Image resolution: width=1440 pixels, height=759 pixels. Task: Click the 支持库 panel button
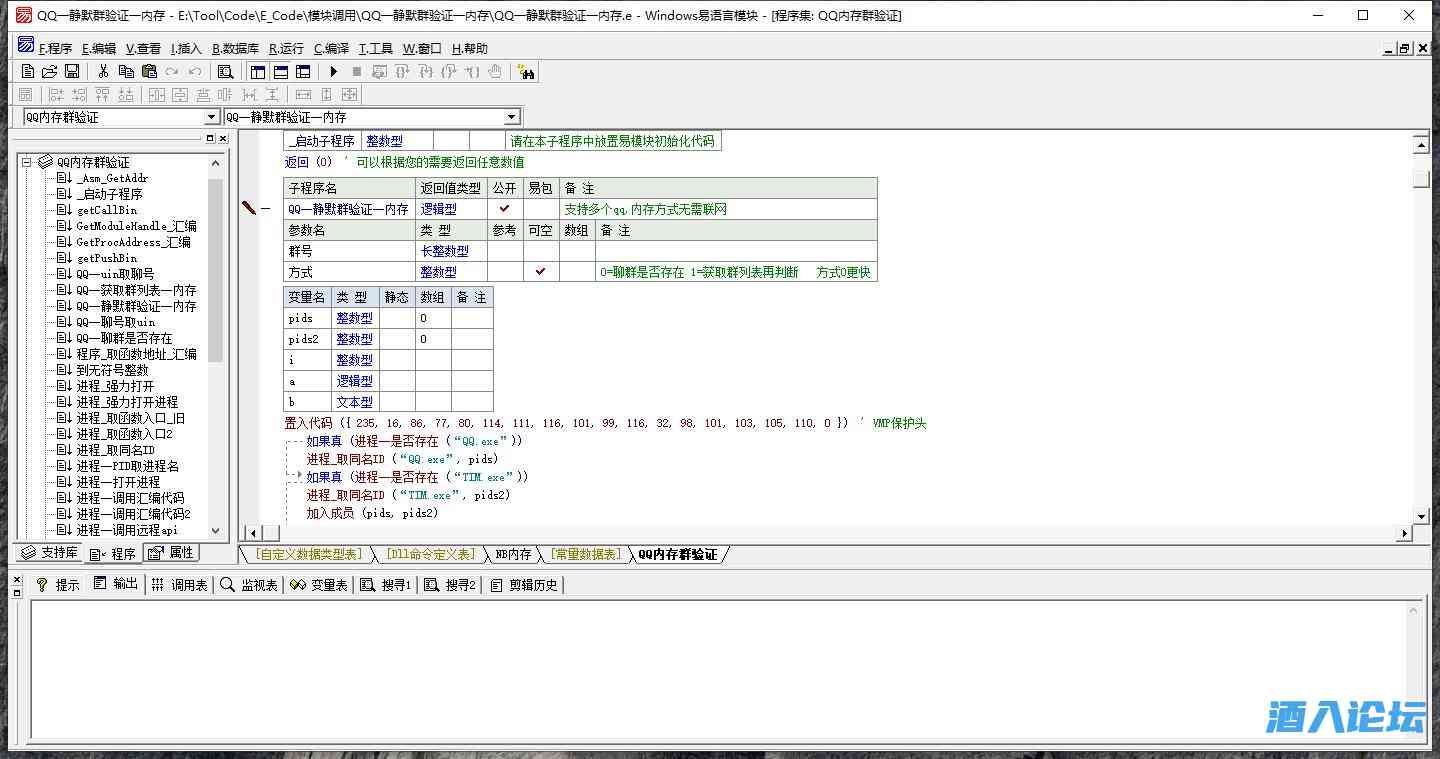[x=49, y=553]
